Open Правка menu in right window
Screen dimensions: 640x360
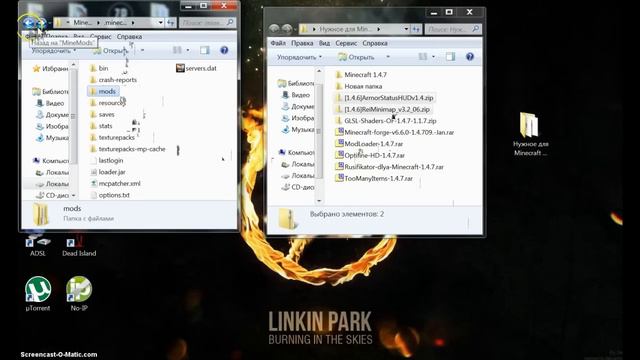(x=302, y=43)
